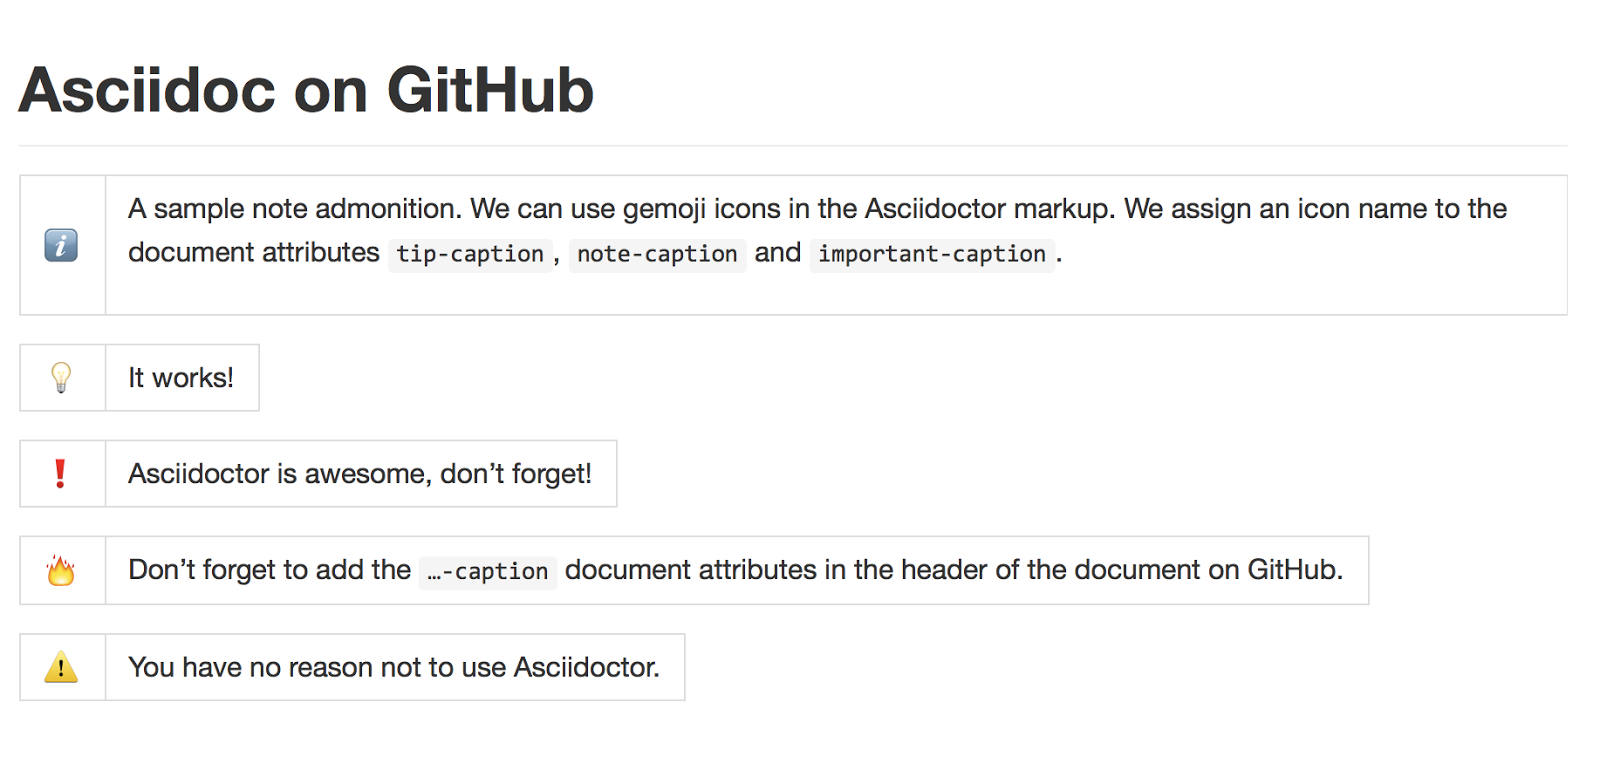Click 'Don't forget to add the' text

[269, 570]
